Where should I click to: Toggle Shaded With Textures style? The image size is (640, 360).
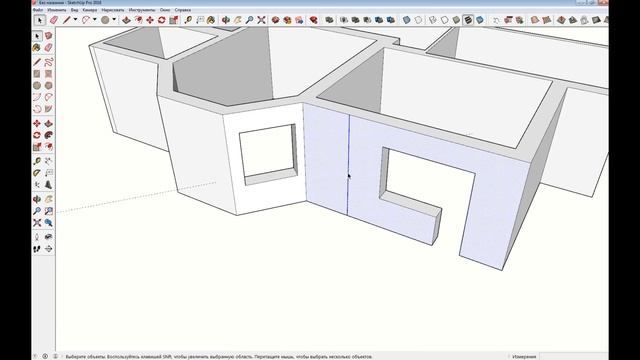(468, 20)
